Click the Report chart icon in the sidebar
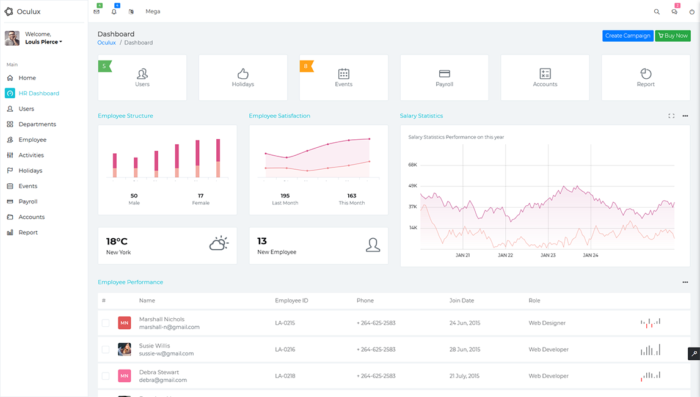This screenshot has height=397, width=700. click(10, 232)
